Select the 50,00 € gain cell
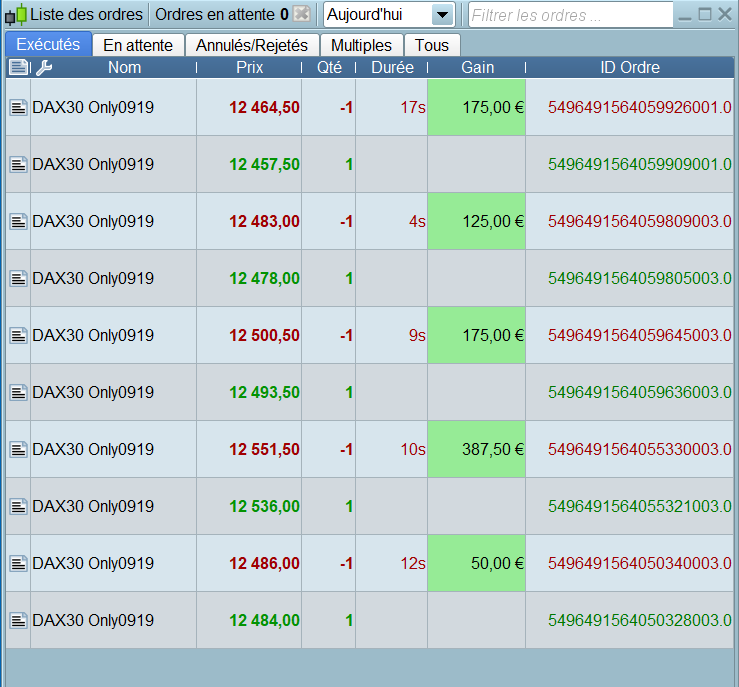 476,564
